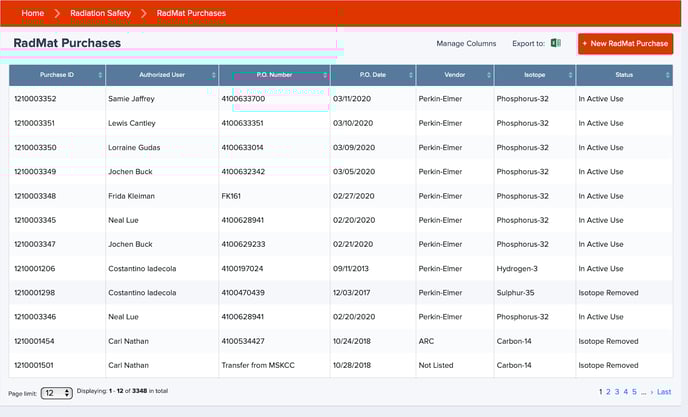Sort by Isotope column arrows
Screen dimensions: 688x417
click(x=570, y=75)
